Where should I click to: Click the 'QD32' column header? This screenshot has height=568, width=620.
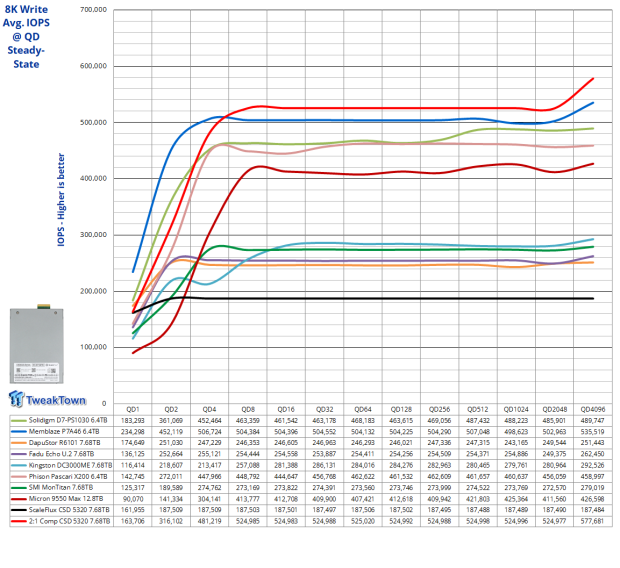[324, 409]
